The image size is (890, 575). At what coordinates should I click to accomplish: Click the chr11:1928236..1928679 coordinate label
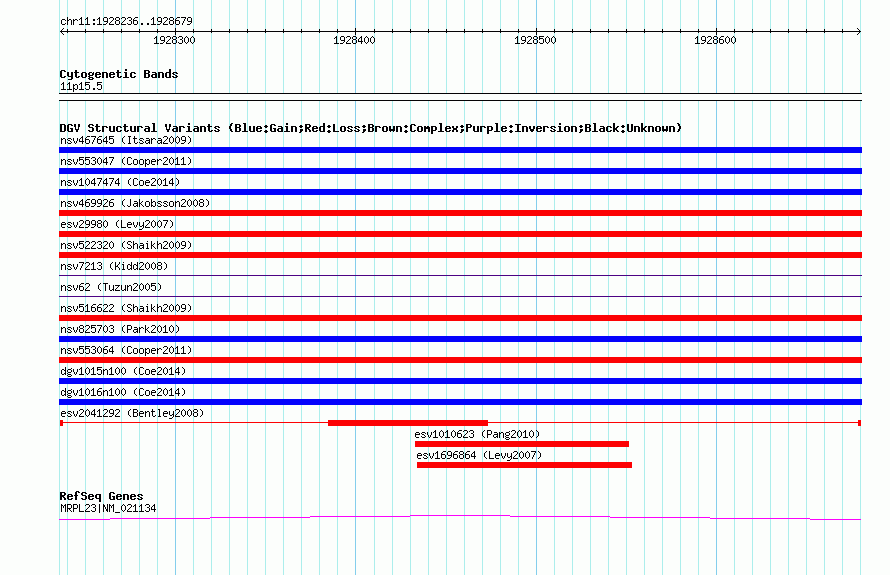click(x=126, y=22)
